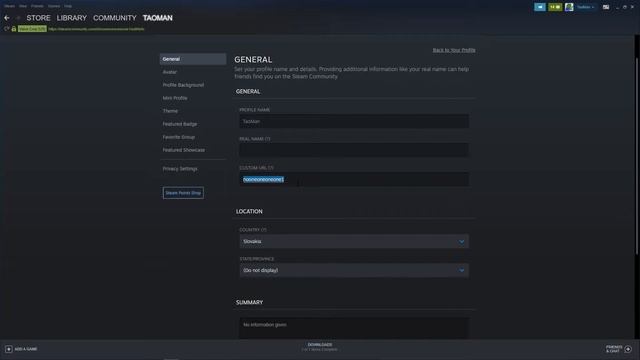Click in the Summary text area
Viewport: 640px width, 360px height.
coord(354,328)
